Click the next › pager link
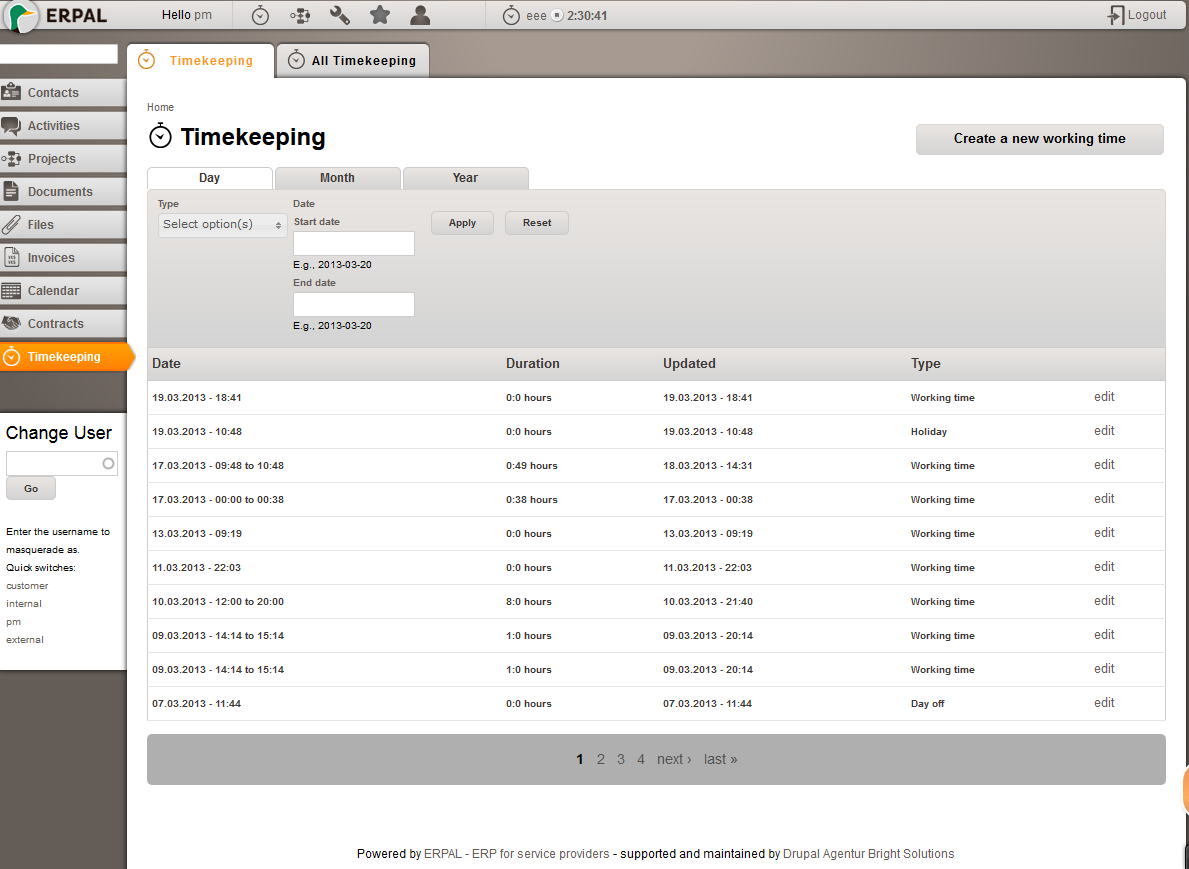Image resolution: width=1189 pixels, height=869 pixels. 674,759
